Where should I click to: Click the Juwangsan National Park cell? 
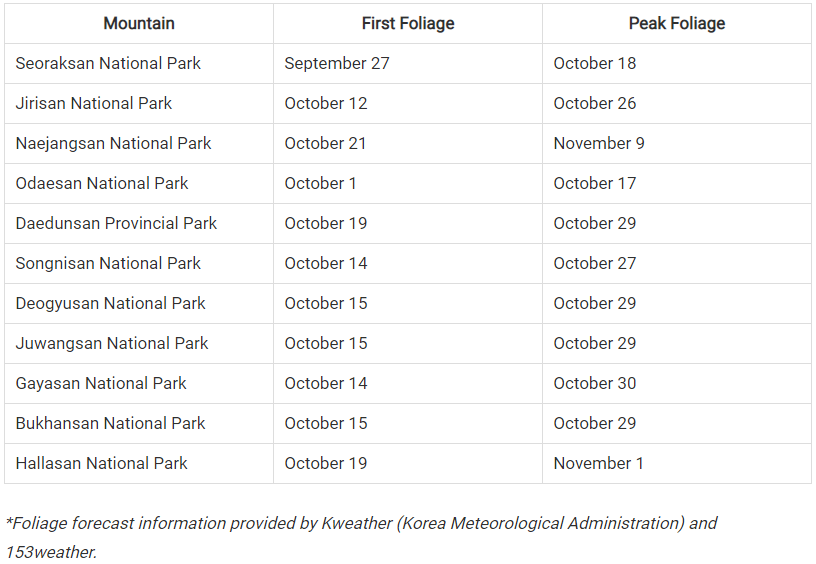tap(112, 343)
